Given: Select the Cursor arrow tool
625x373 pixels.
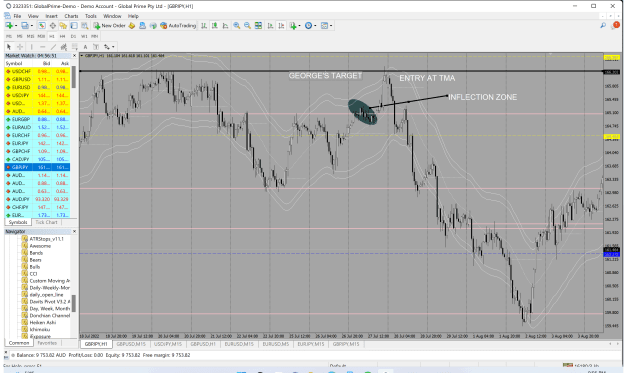Looking at the screenshot, I should 9,47.
